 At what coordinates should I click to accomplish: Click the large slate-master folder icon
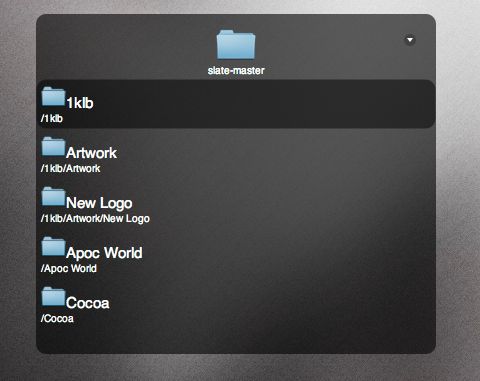pos(236,45)
